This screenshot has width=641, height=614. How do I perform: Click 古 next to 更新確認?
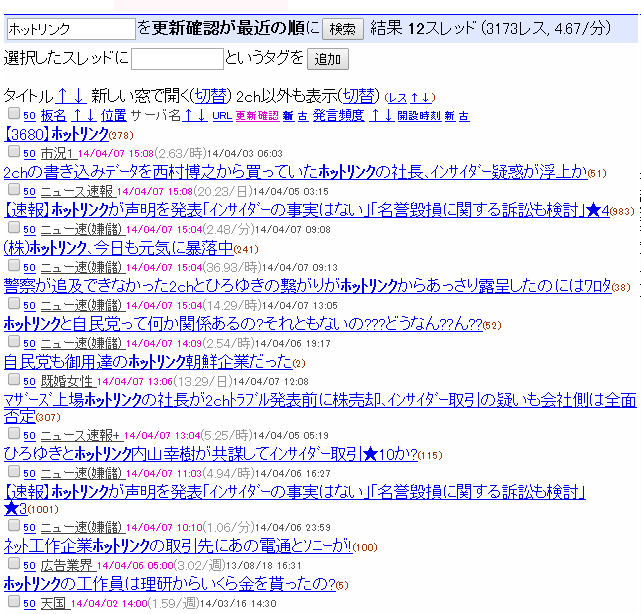click(x=303, y=116)
